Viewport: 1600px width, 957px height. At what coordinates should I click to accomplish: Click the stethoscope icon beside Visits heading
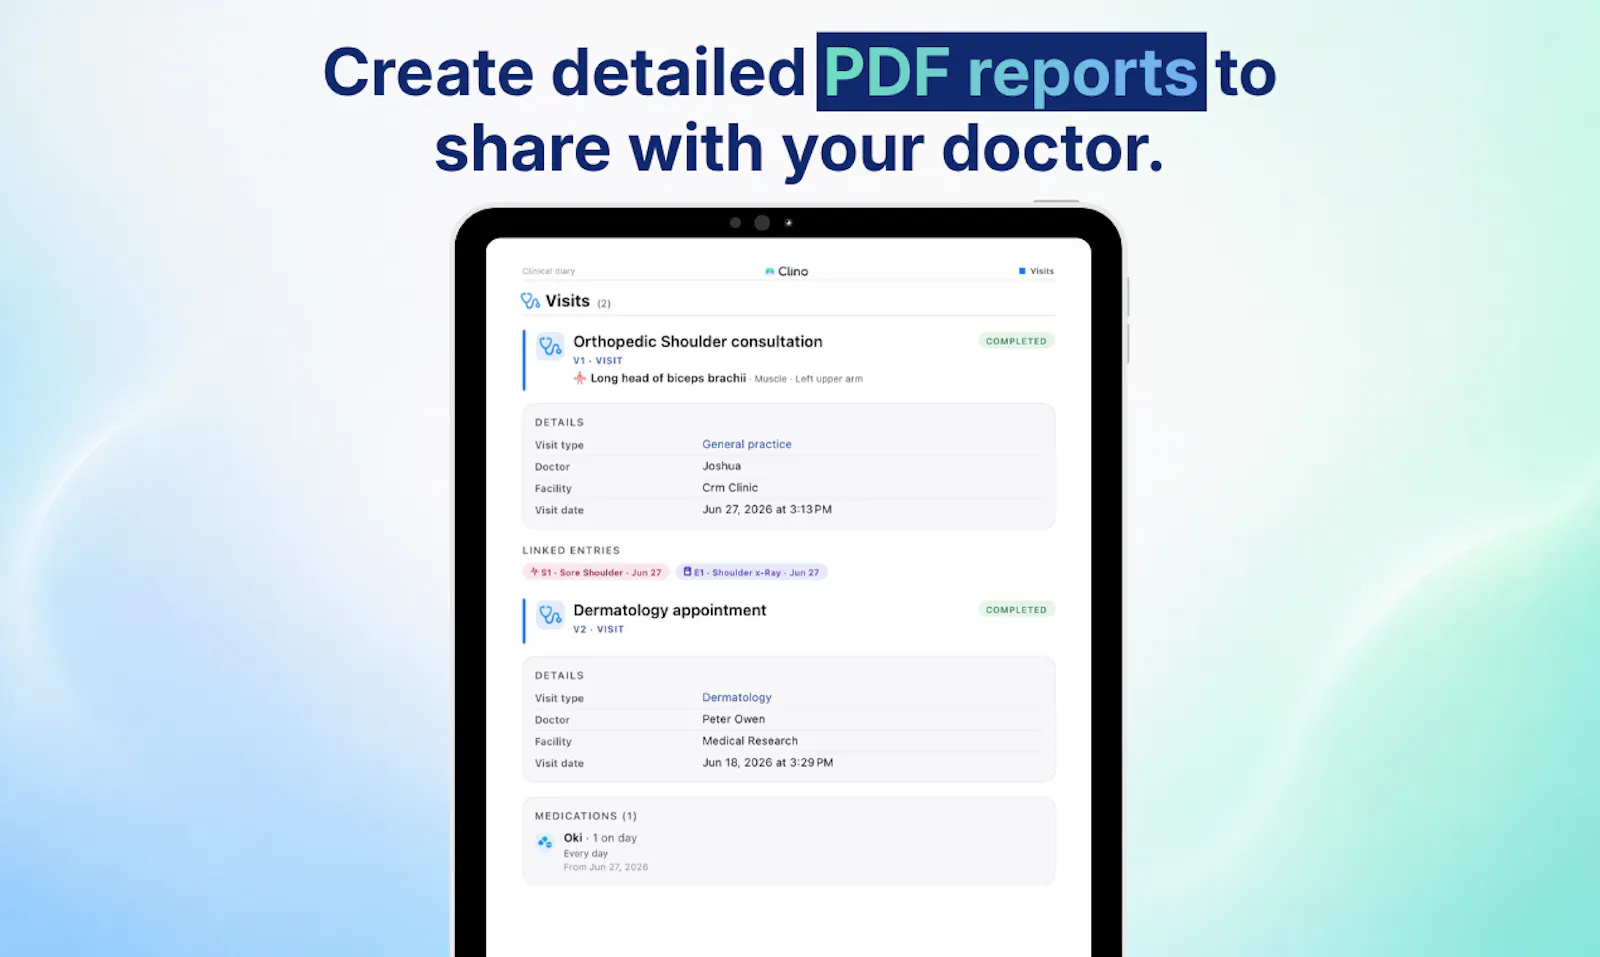point(530,300)
